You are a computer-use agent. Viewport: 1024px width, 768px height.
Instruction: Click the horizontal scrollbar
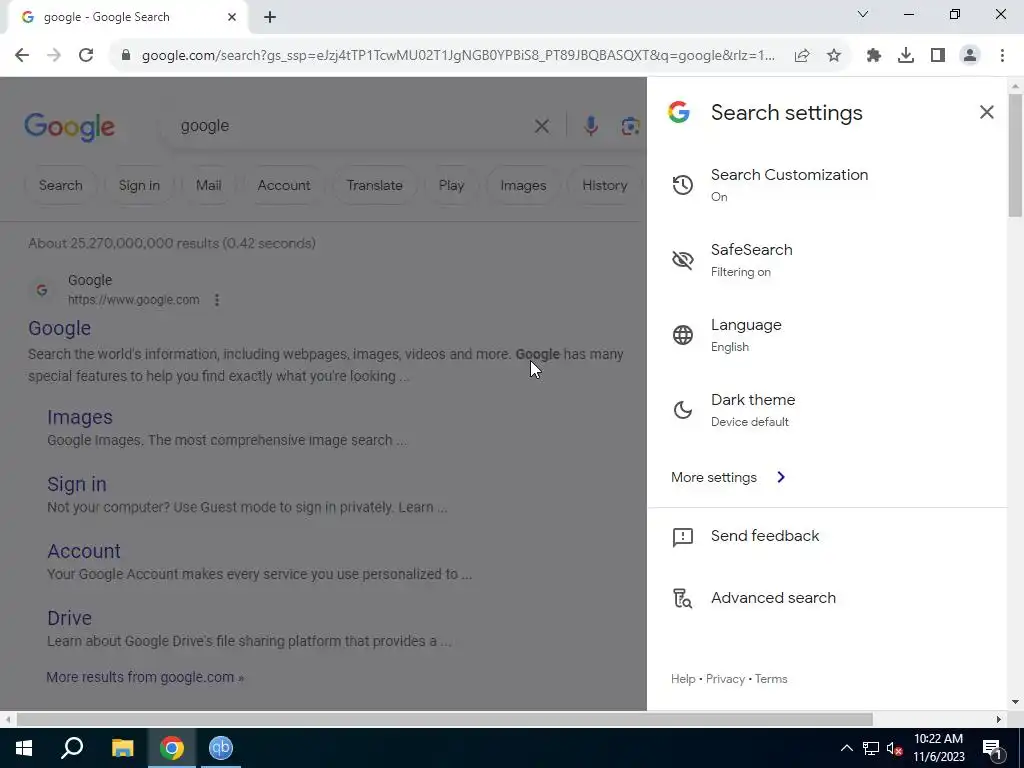pos(444,720)
